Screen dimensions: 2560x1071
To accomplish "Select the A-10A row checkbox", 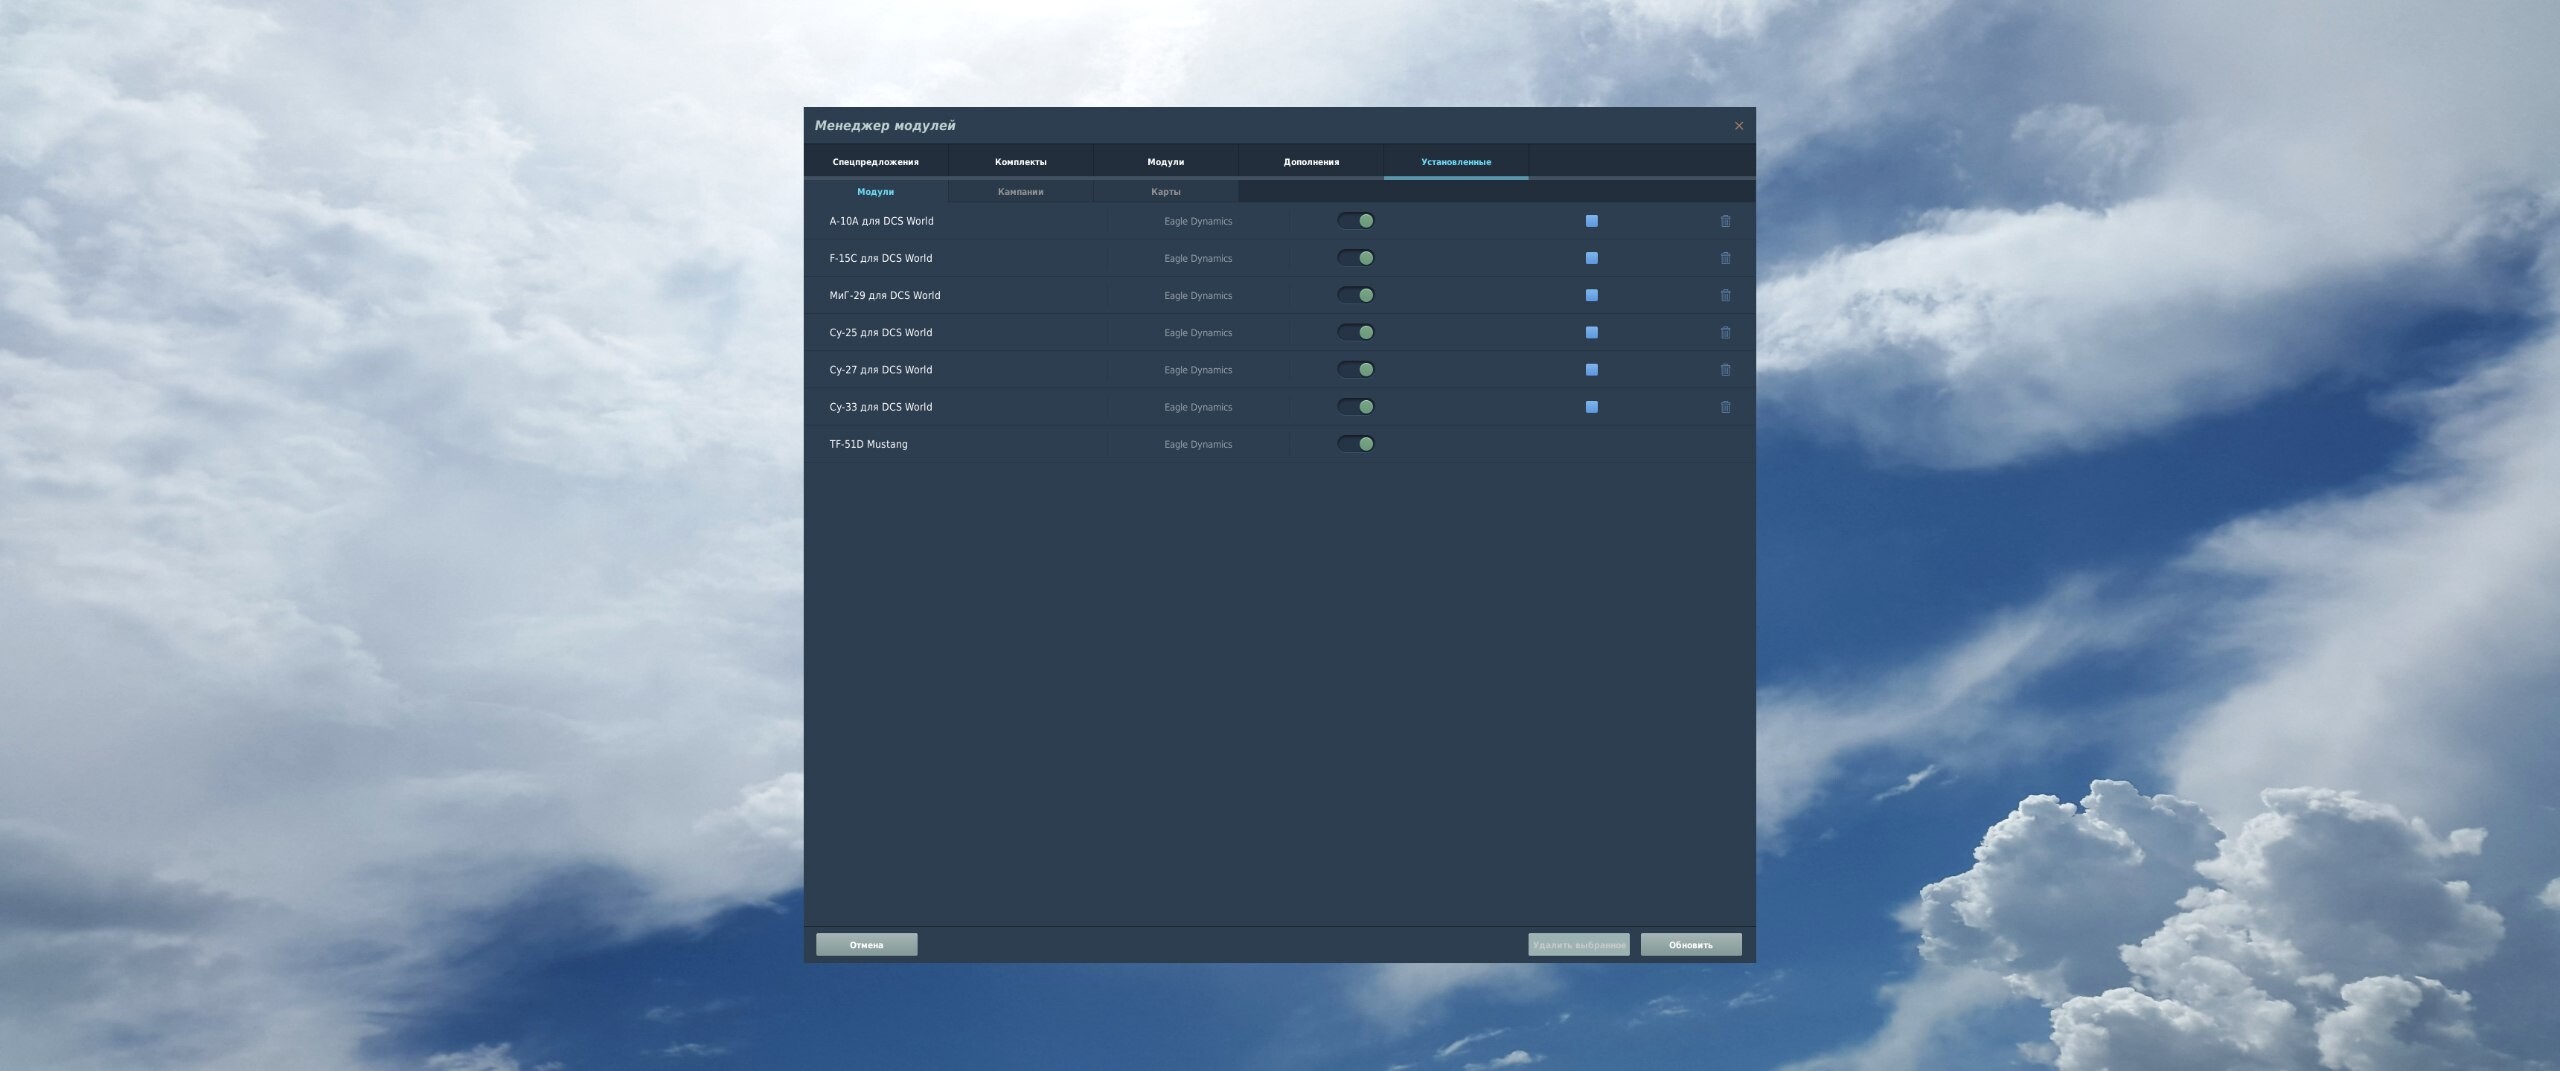I will [x=1592, y=221].
